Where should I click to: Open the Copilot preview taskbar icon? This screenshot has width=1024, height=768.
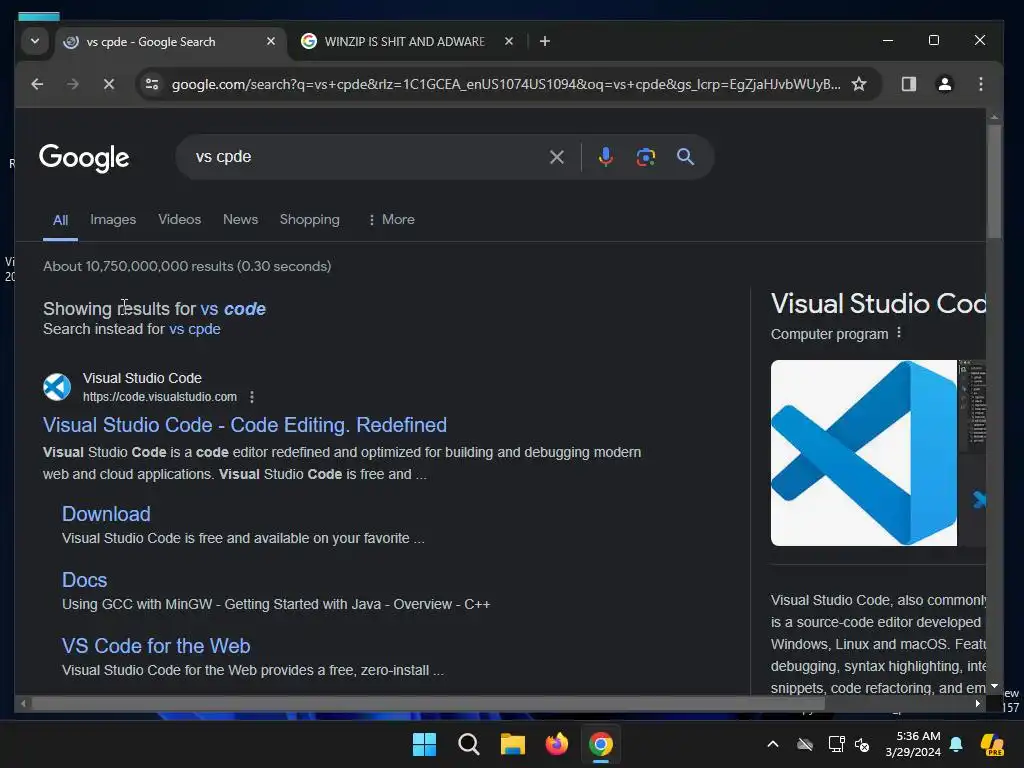992,744
